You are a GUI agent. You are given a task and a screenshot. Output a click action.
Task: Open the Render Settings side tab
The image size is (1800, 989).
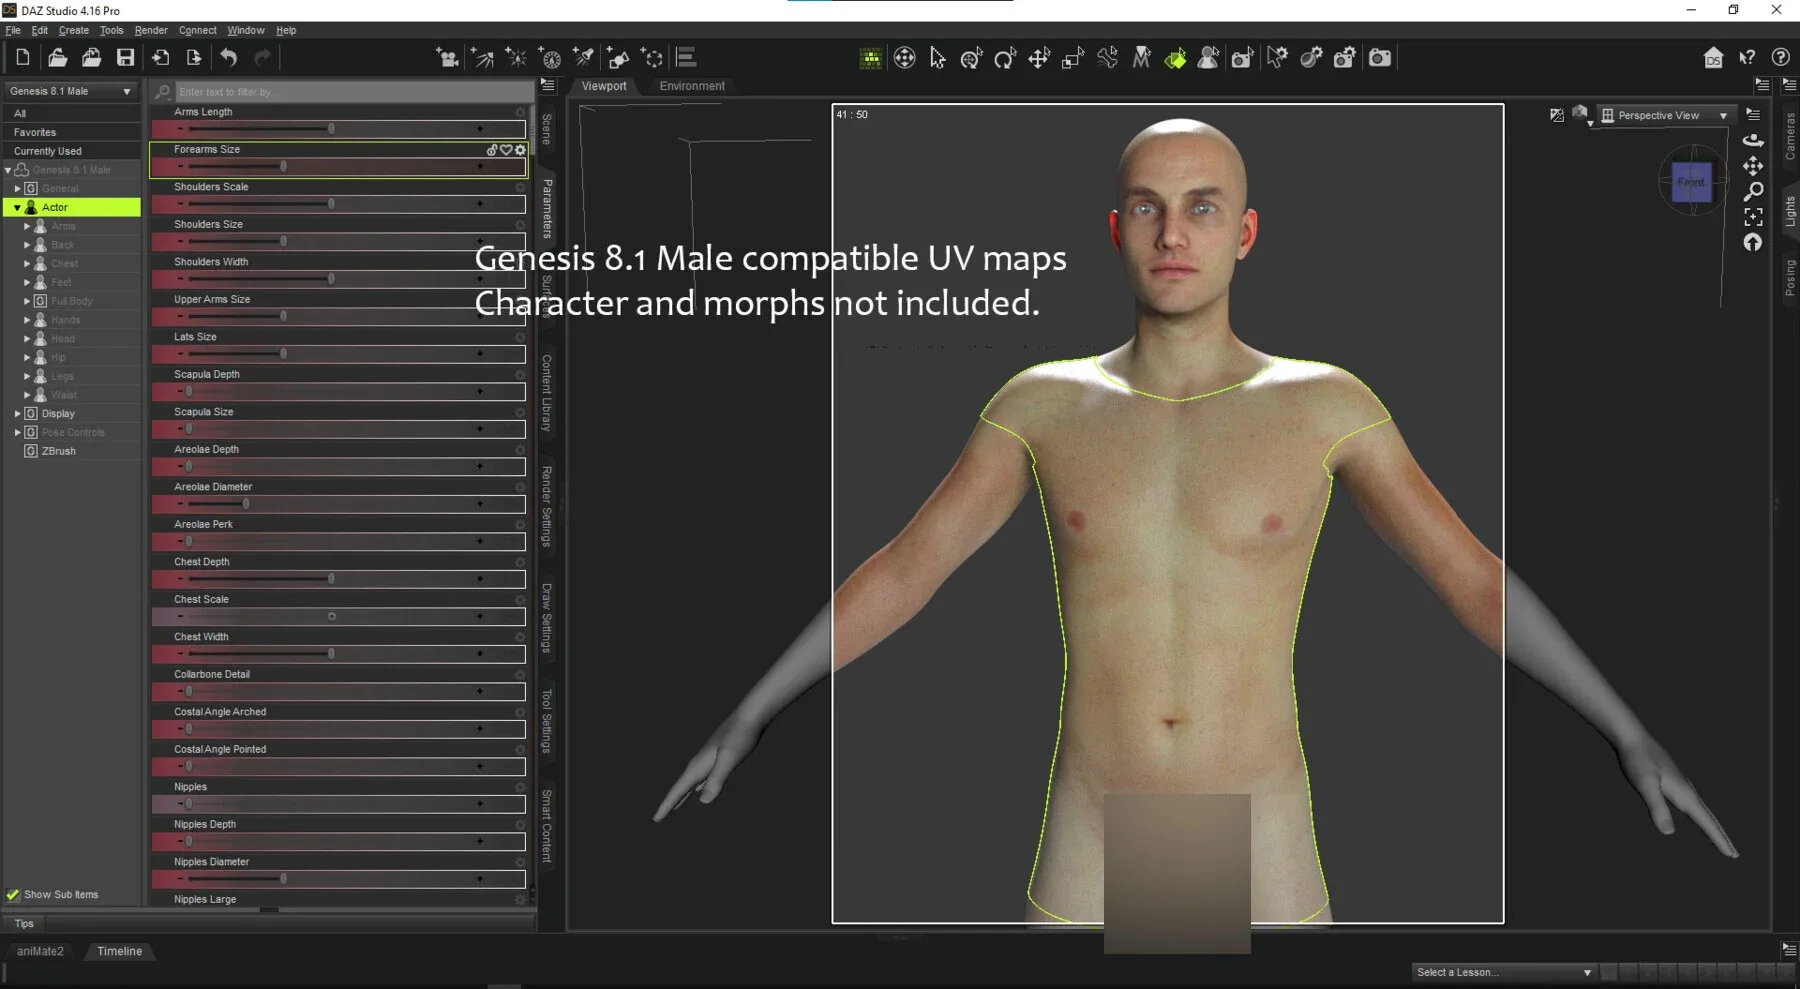tap(547, 506)
